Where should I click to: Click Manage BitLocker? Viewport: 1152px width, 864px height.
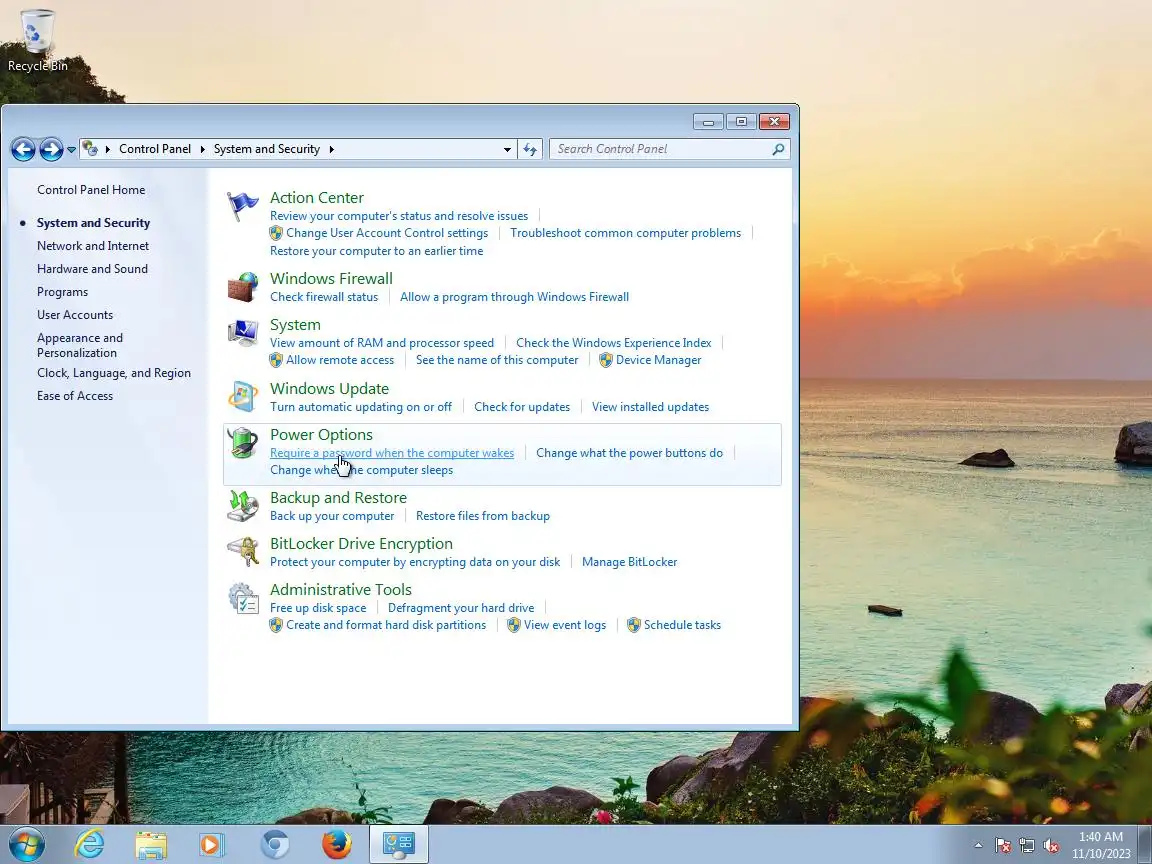click(630, 562)
